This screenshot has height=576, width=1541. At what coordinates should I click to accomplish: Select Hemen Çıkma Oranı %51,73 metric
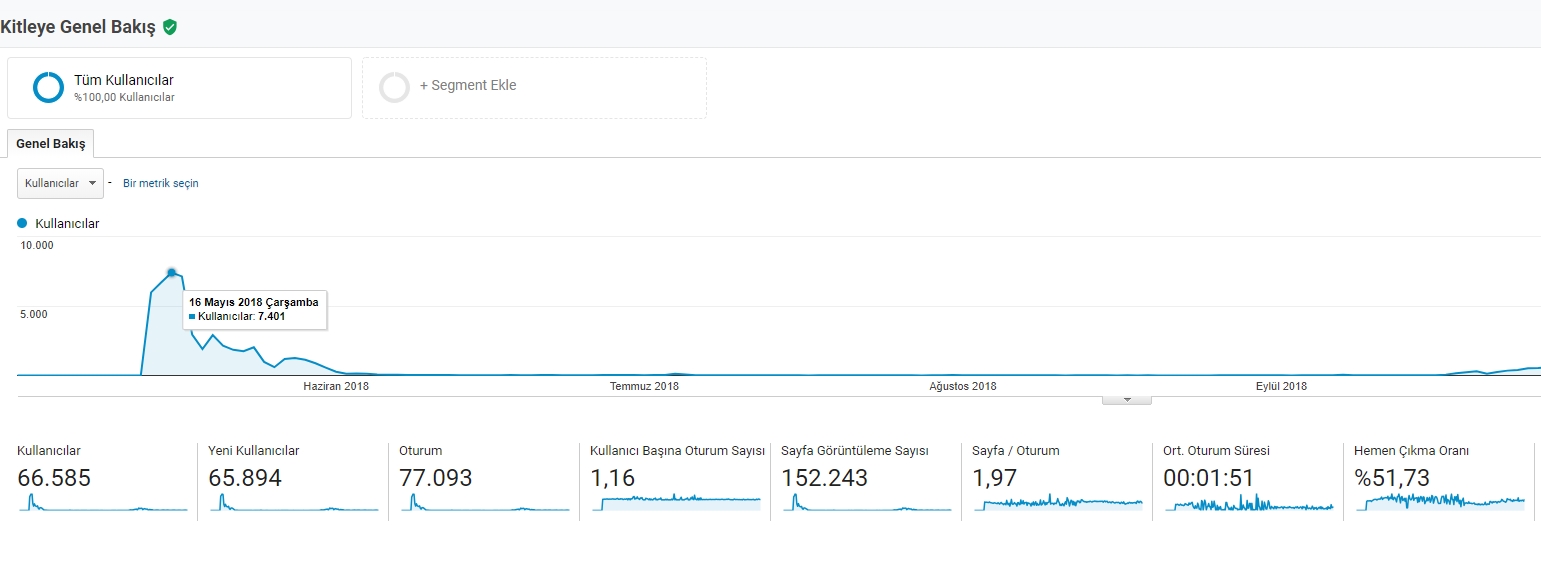(1439, 482)
